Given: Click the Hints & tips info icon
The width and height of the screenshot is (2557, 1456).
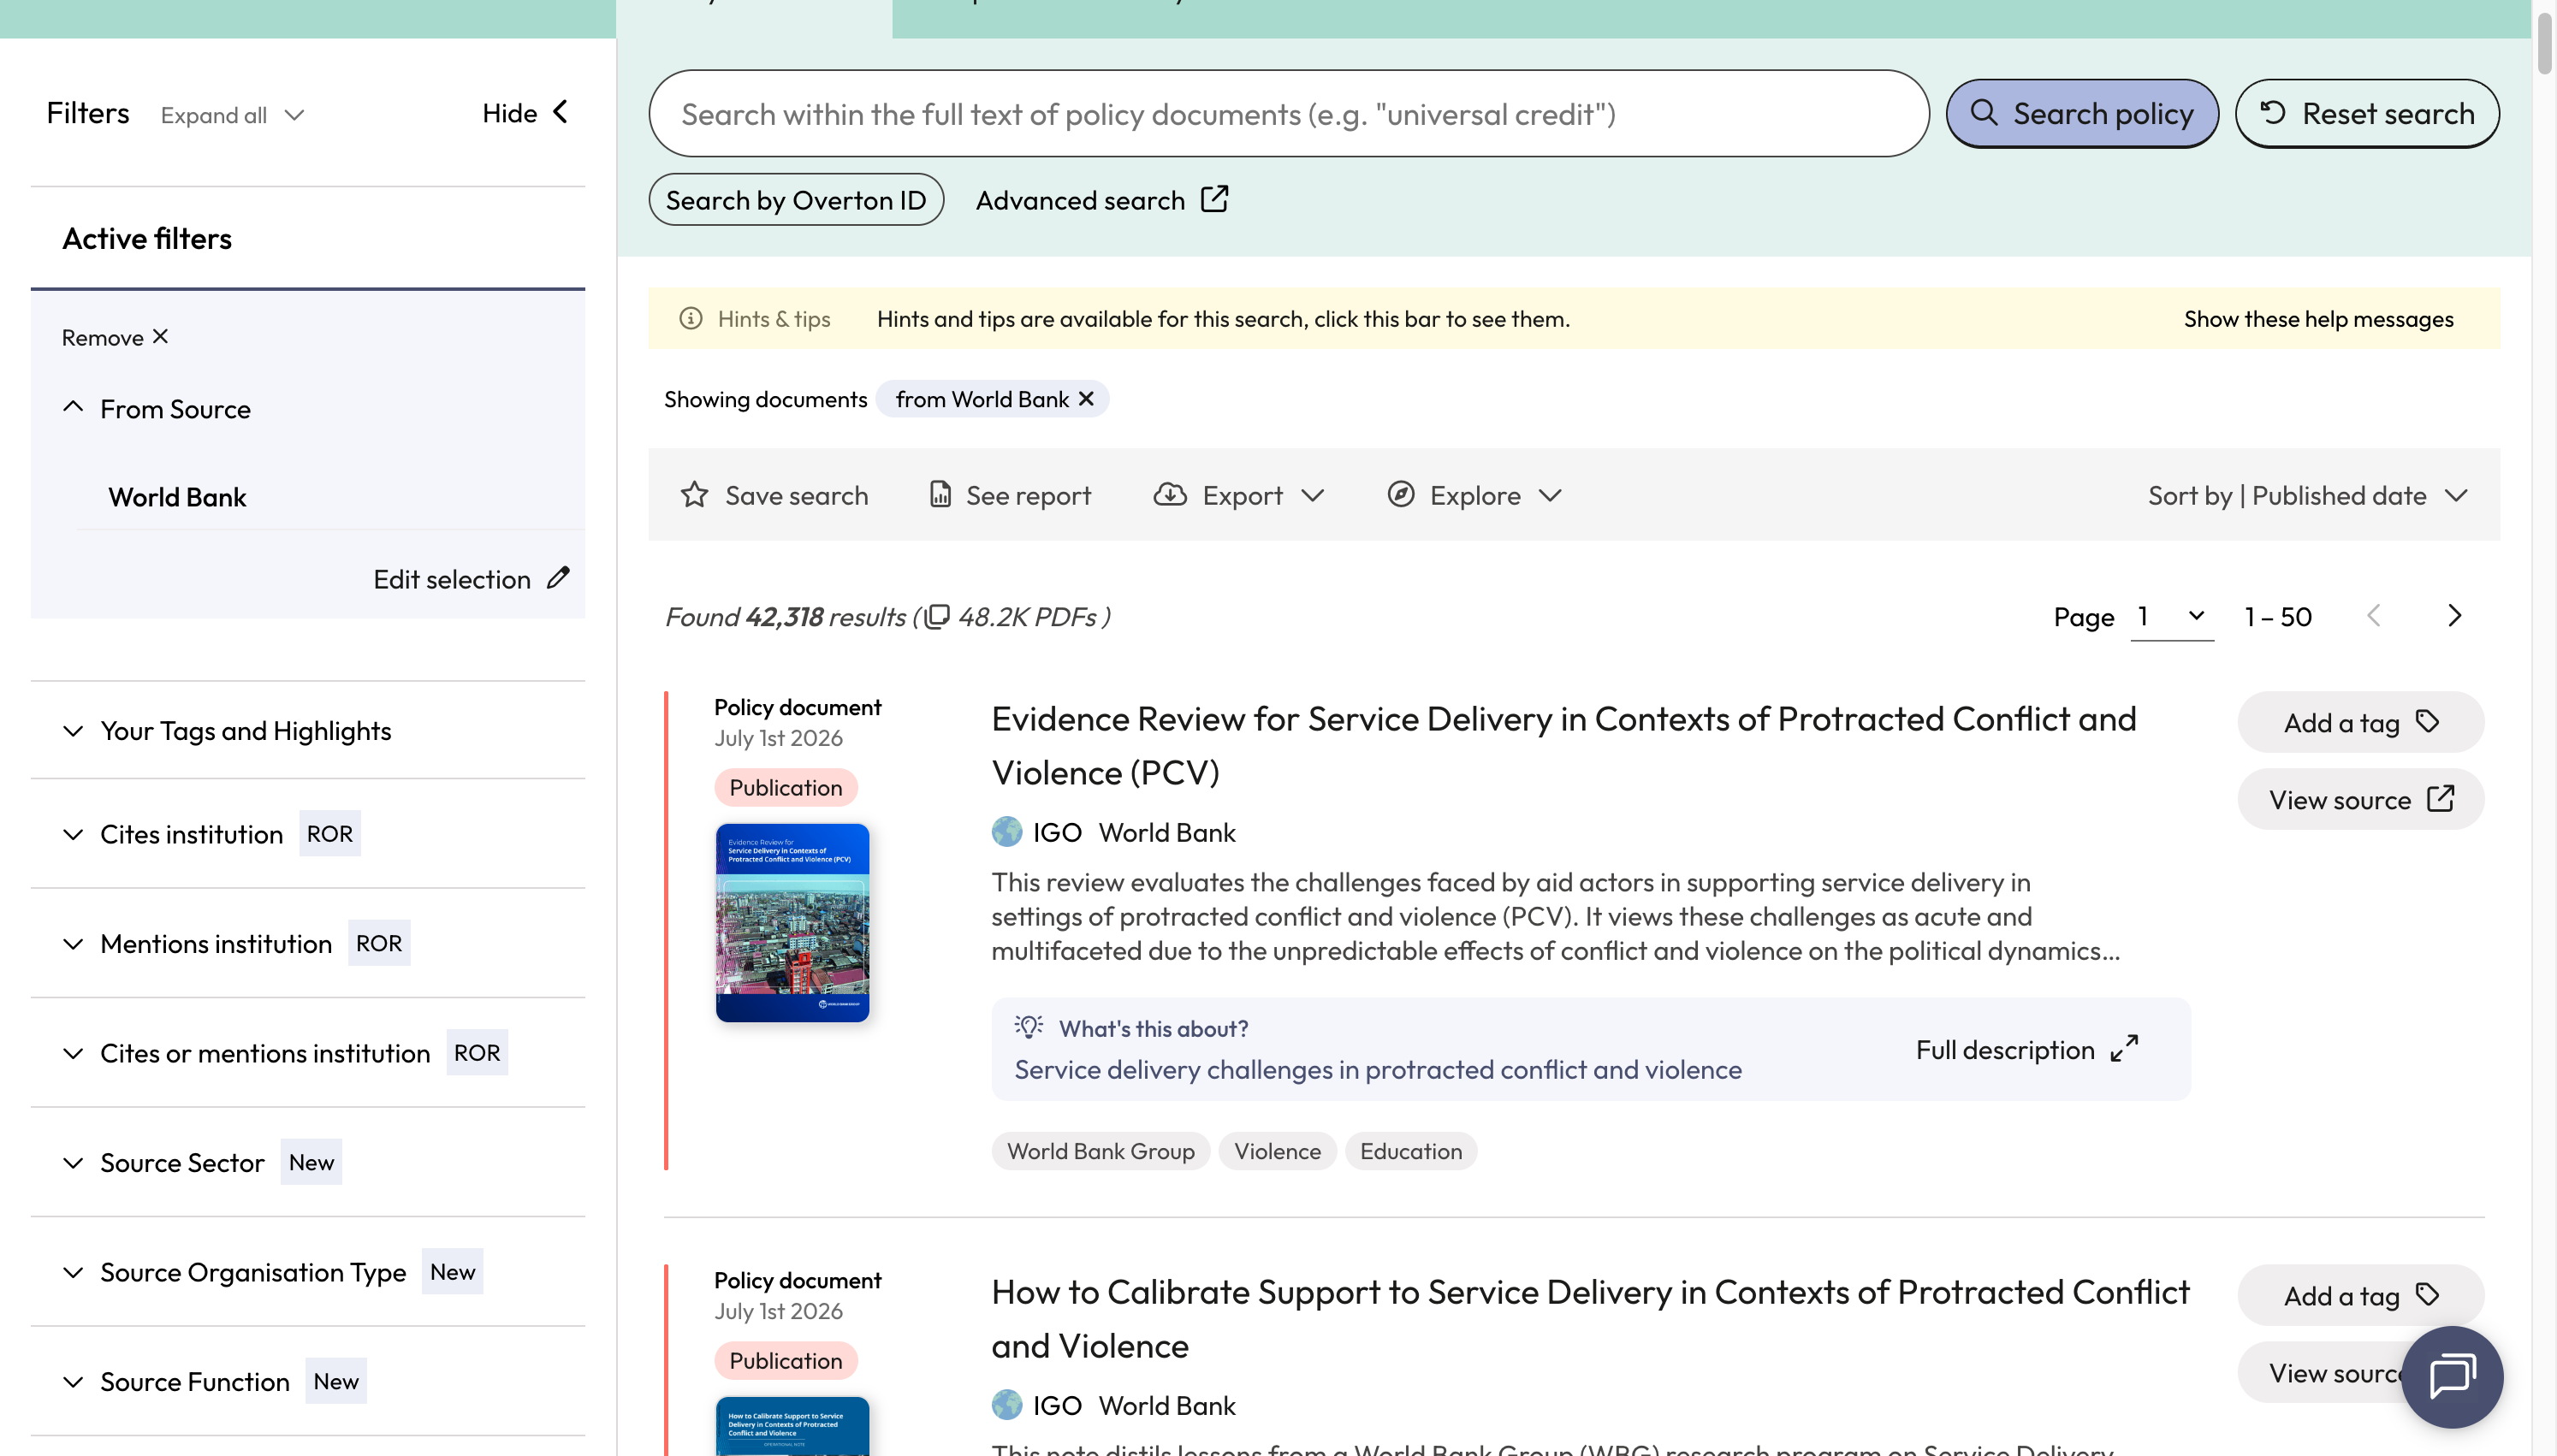Looking at the screenshot, I should [691, 319].
